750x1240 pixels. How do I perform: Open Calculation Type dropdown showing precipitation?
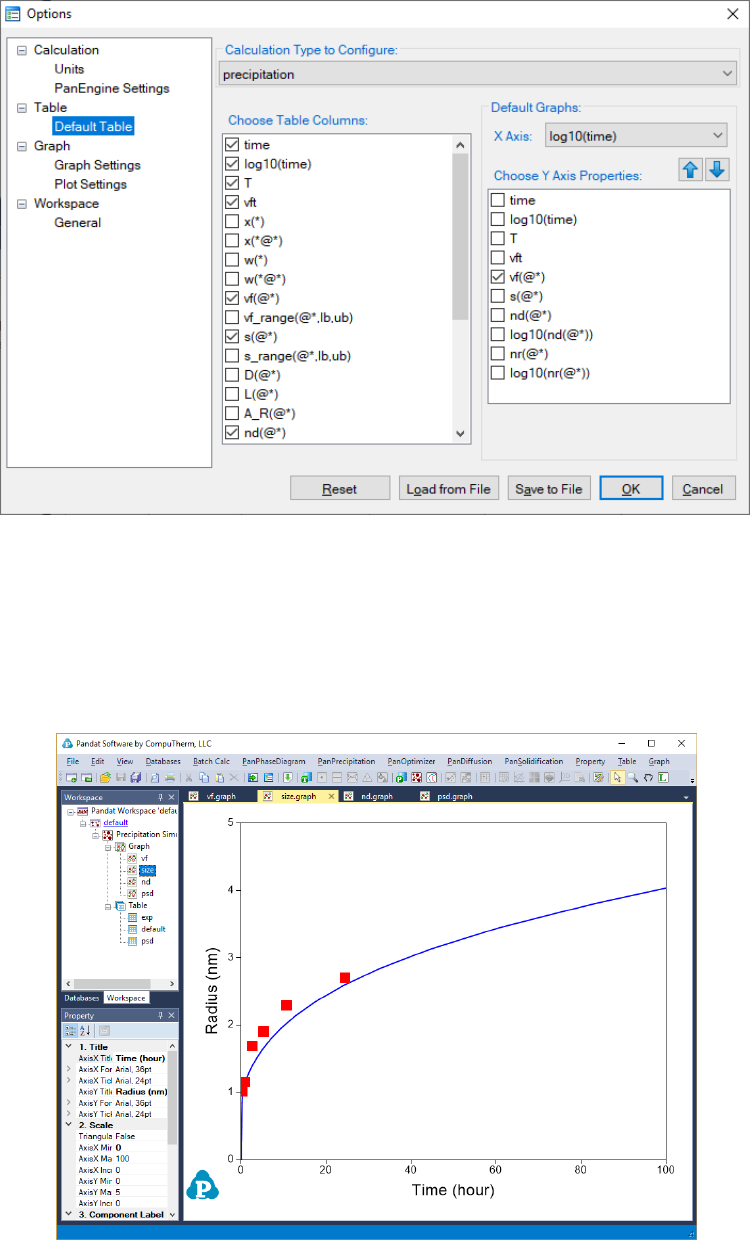477,74
